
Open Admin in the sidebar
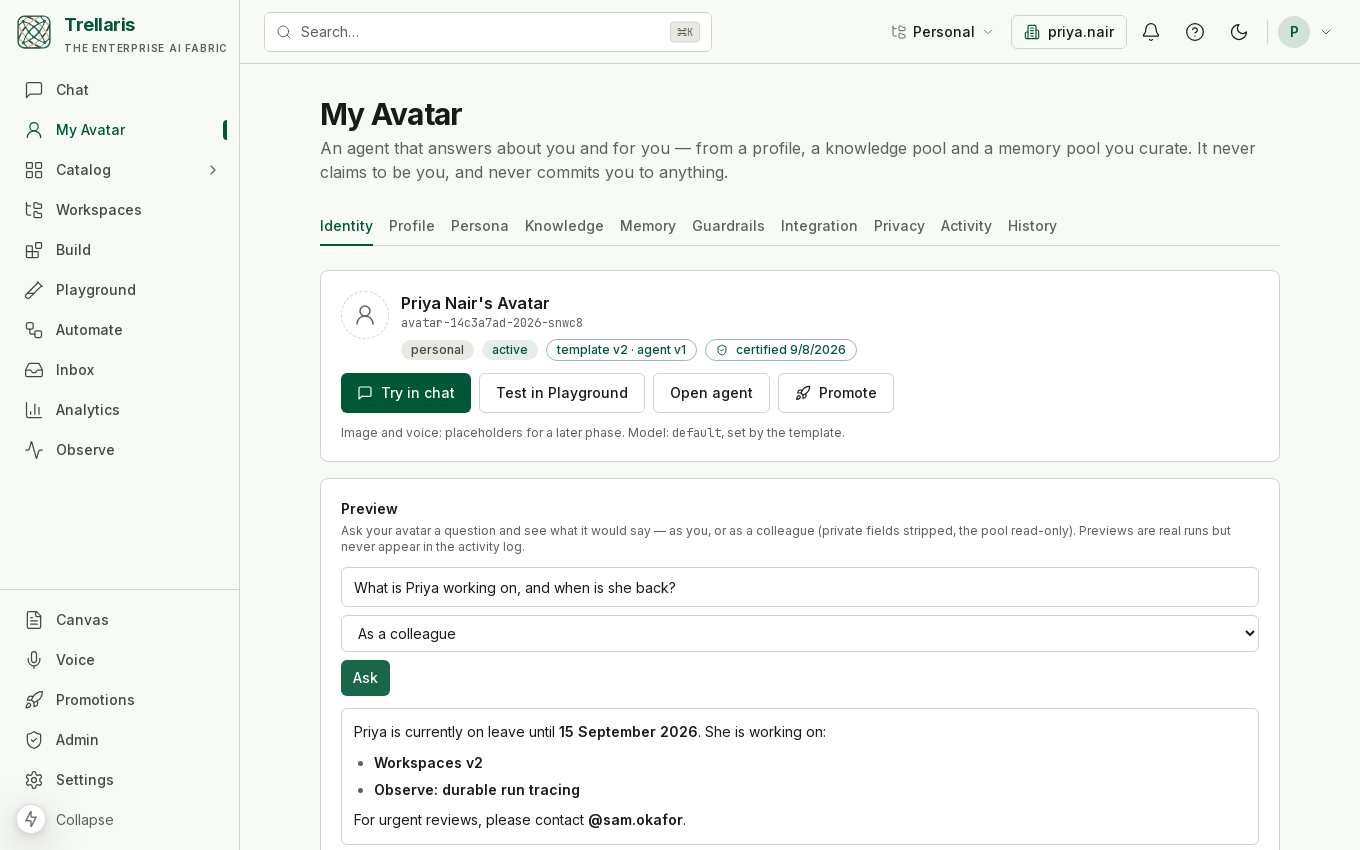pyautogui.click(x=120, y=740)
